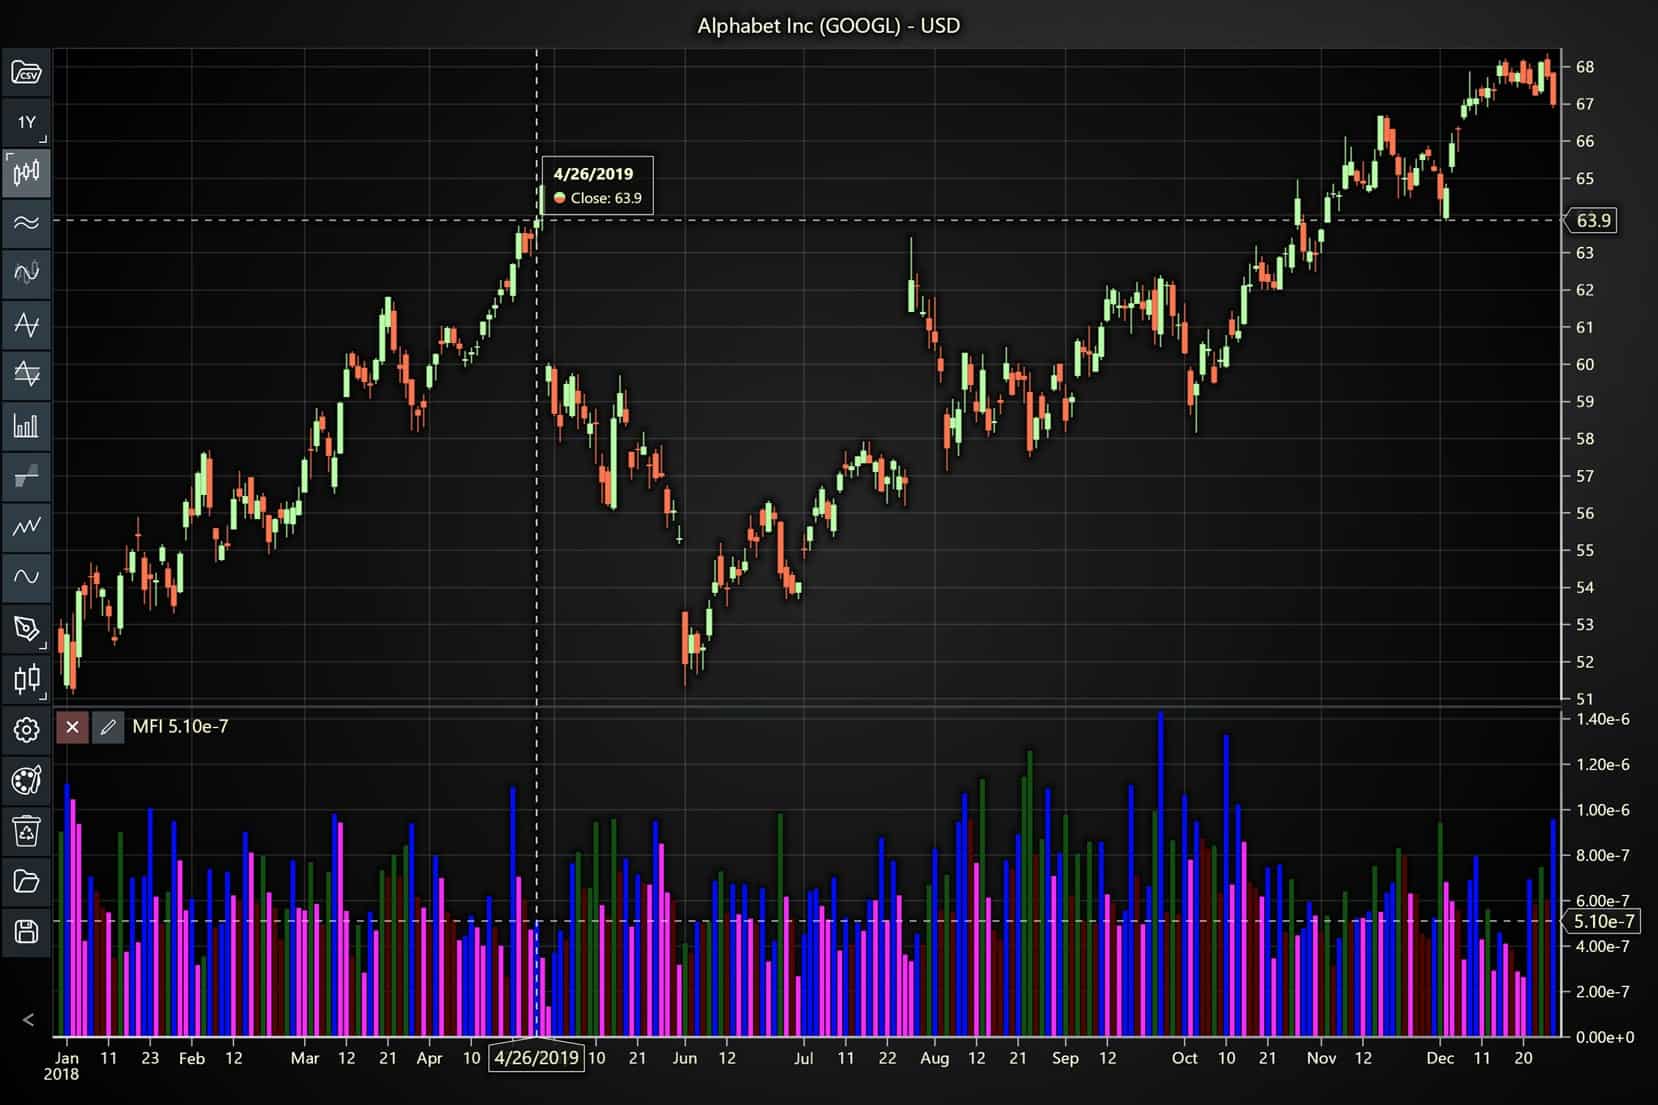Click the recycle bin clear icon
The height and width of the screenshot is (1105, 1658).
tap(26, 830)
